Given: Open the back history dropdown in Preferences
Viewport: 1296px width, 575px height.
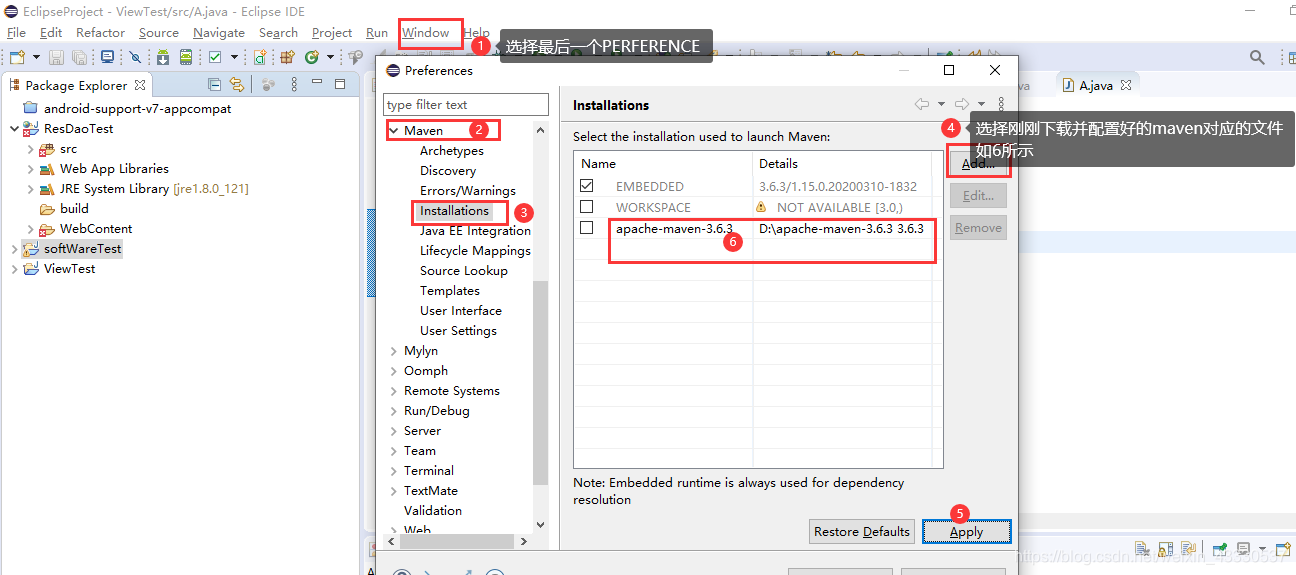Looking at the screenshot, I should 941,104.
